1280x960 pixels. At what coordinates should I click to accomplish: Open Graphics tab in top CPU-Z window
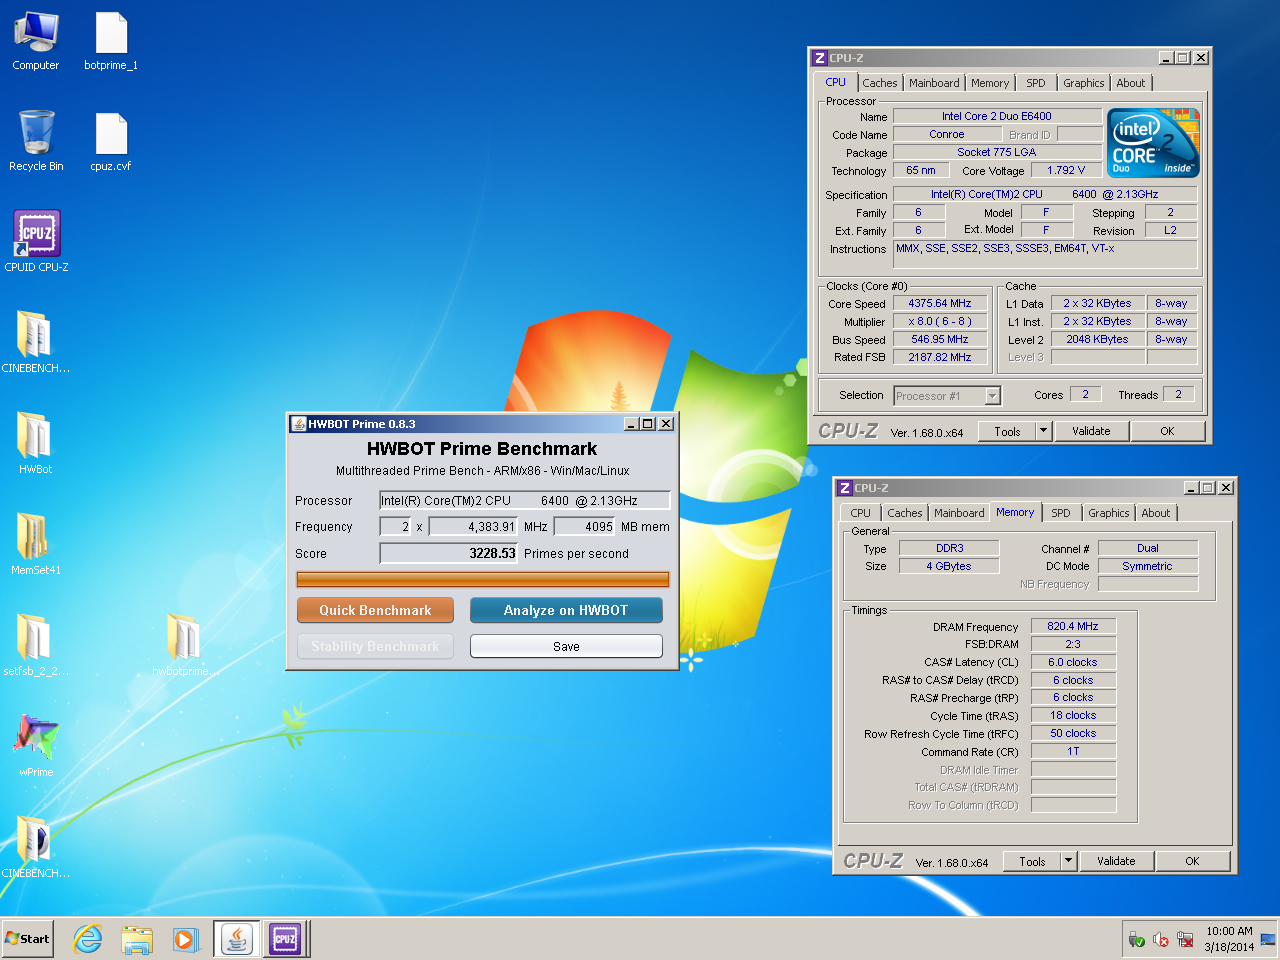point(1084,83)
